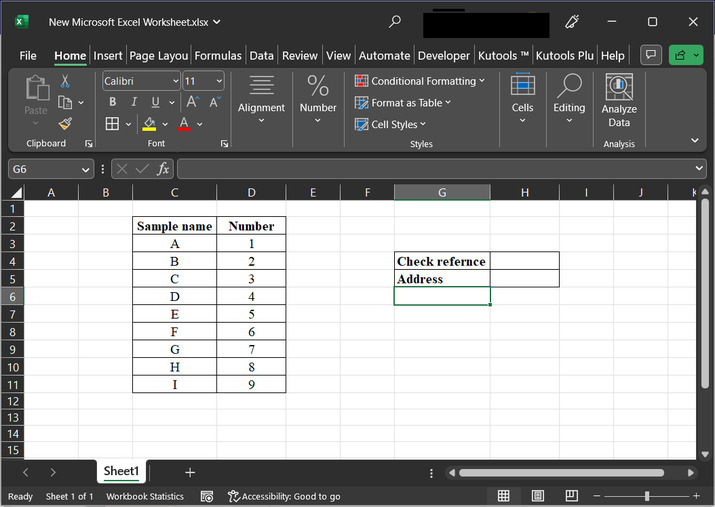Image resolution: width=715 pixels, height=507 pixels.
Task: Add a new sheet with plus icon
Action: (x=190, y=472)
